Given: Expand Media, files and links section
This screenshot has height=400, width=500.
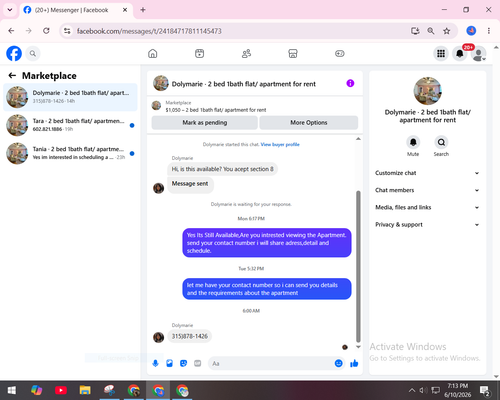Looking at the screenshot, I should pyautogui.click(x=428, y=207).
